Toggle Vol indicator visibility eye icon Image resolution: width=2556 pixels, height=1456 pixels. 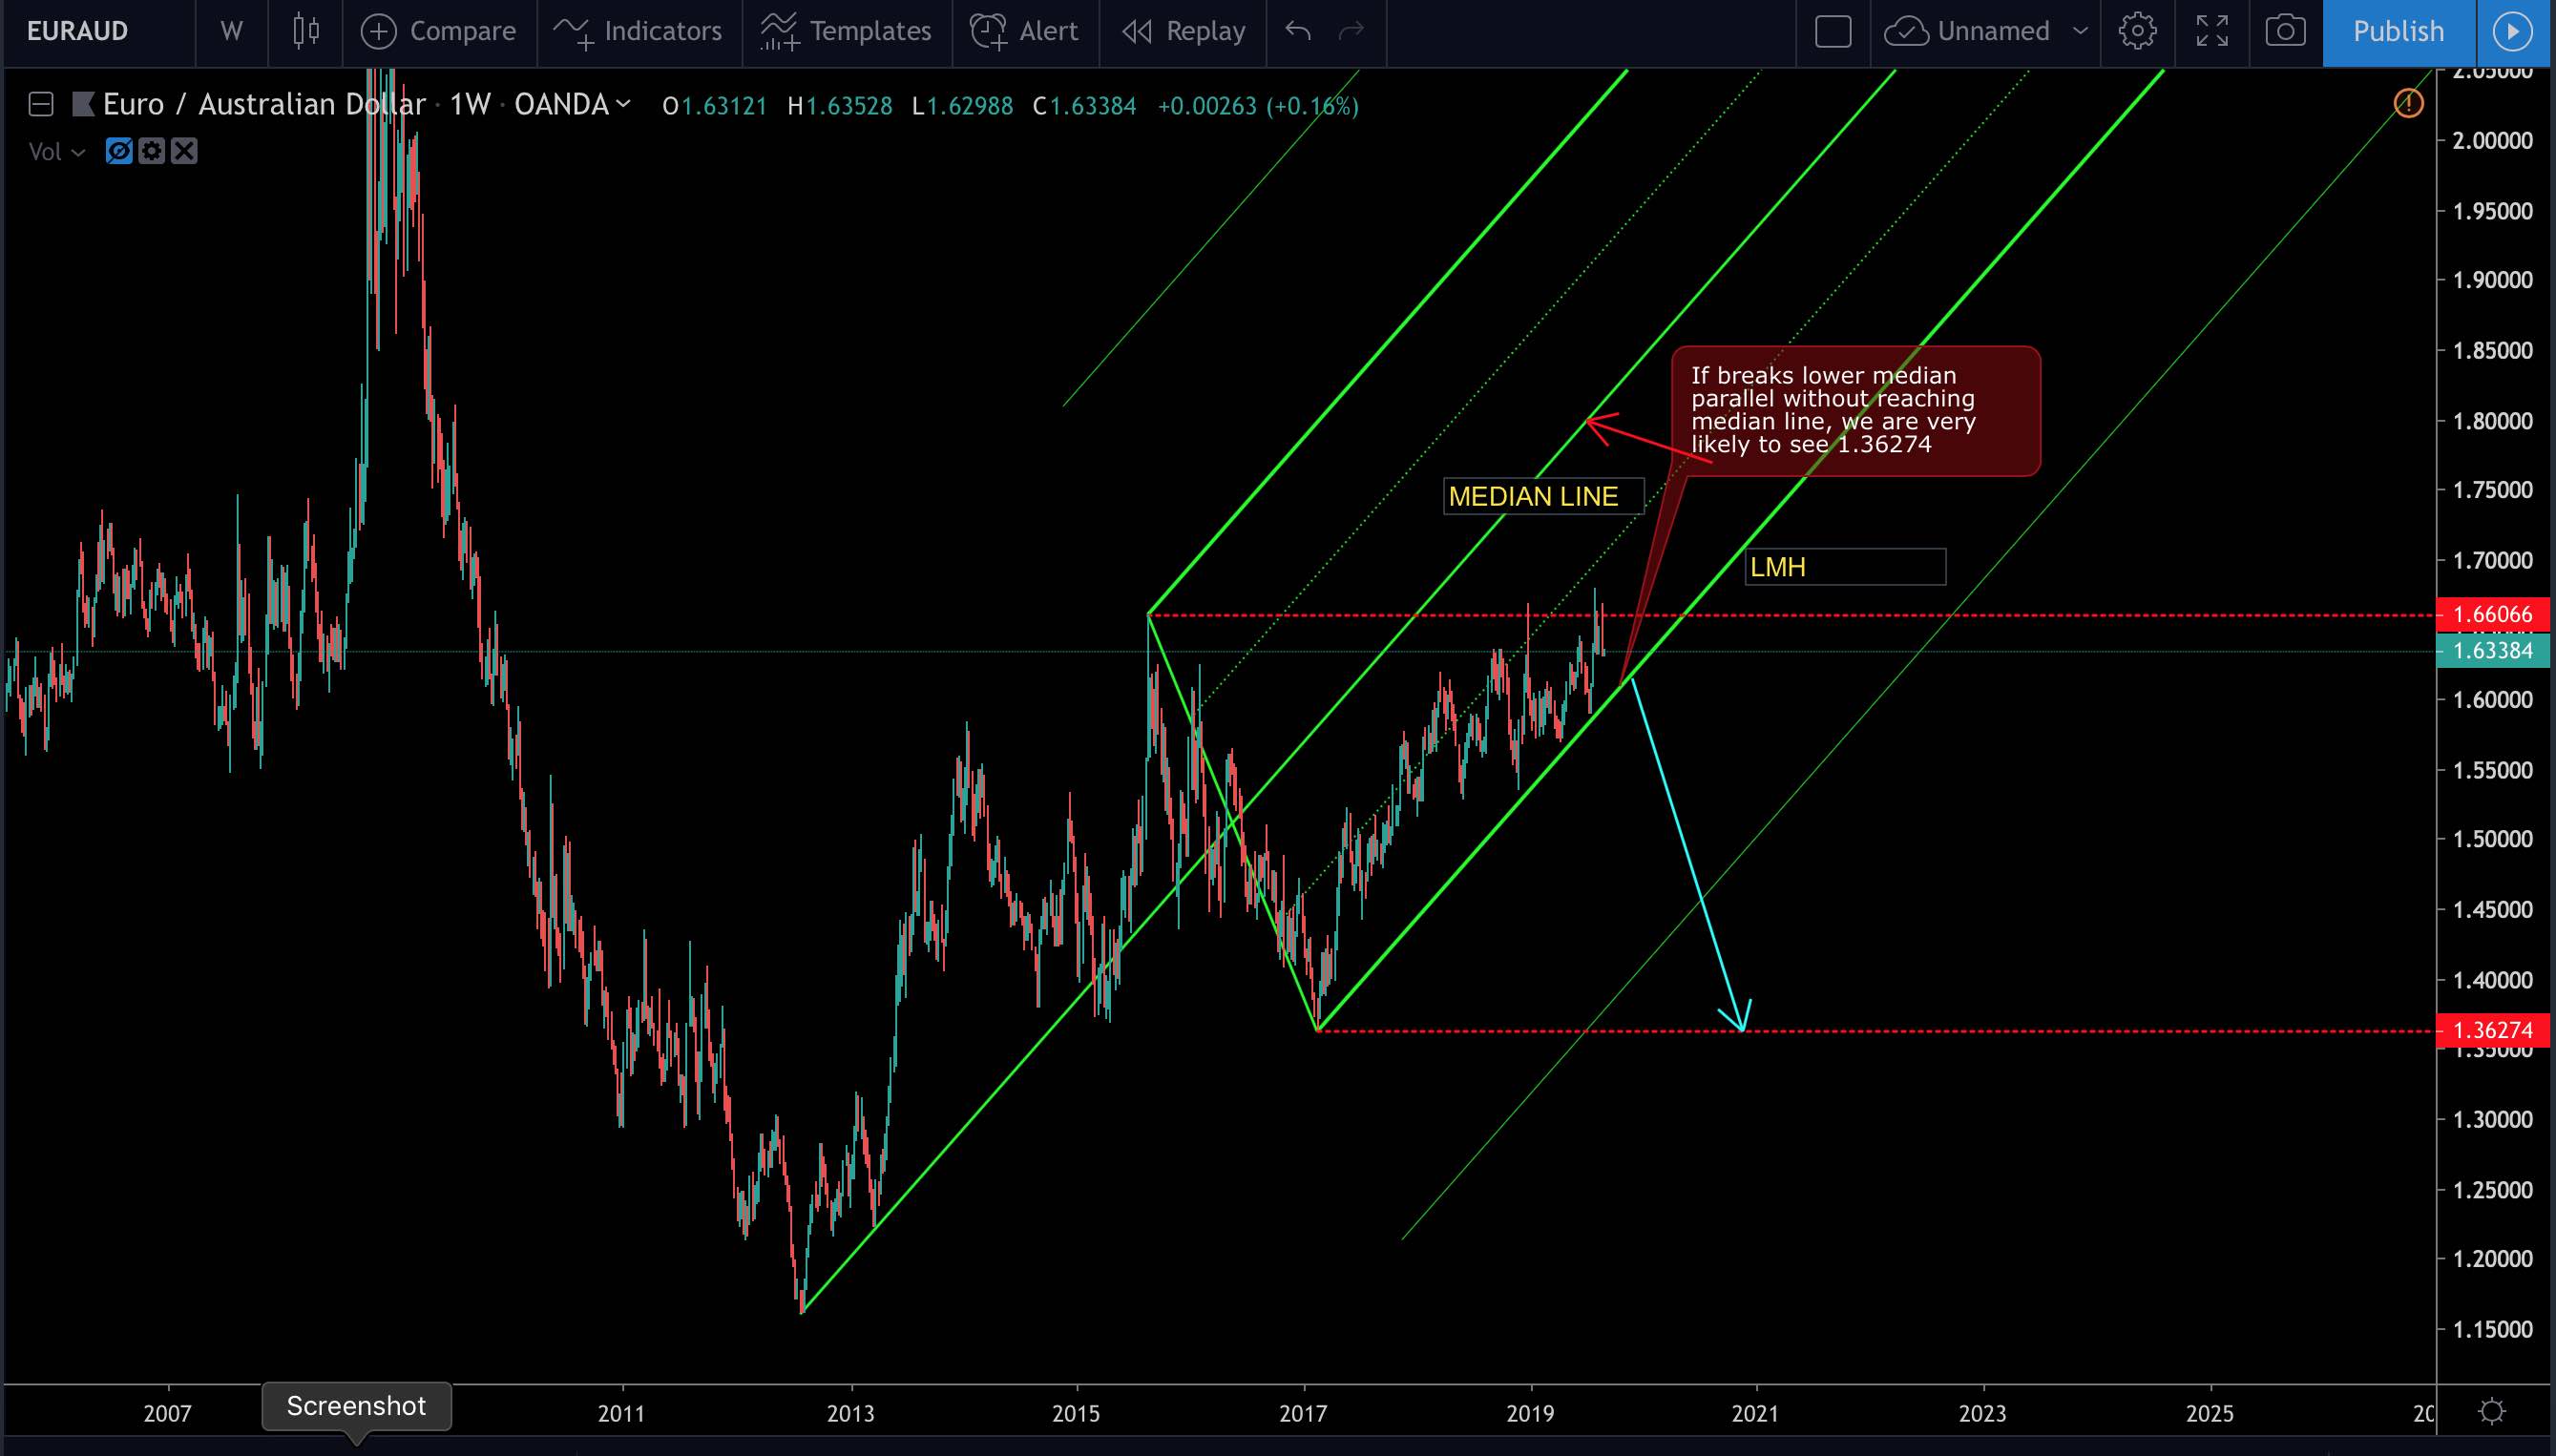pos(119,151)
